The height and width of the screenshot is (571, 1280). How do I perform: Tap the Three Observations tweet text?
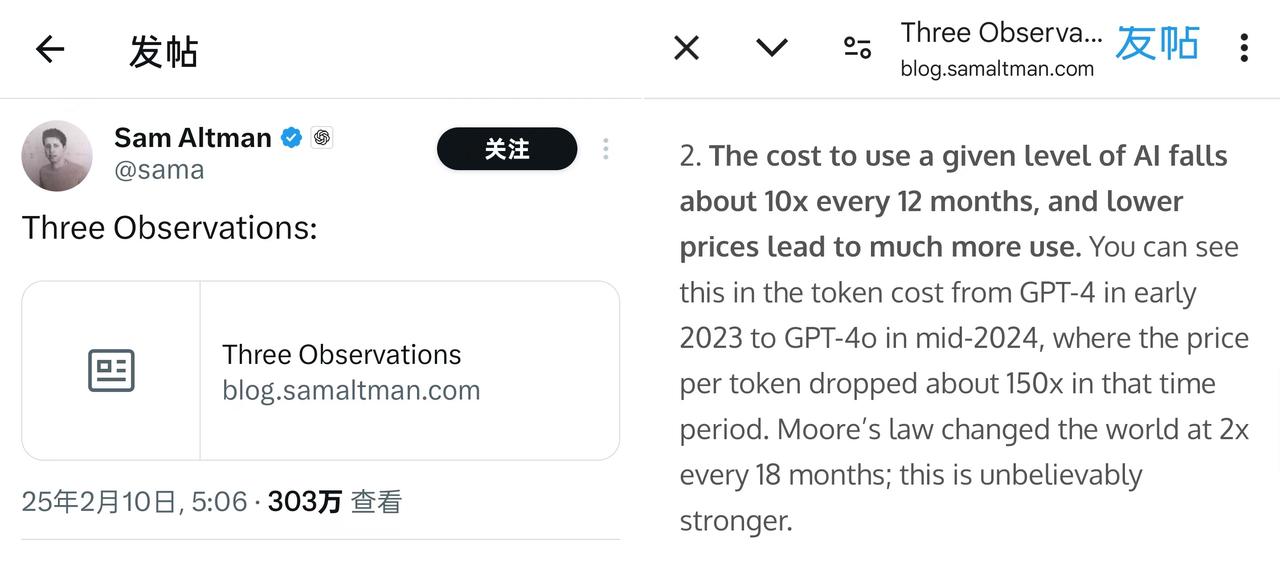pyautogui.click(x=169, y=228)
